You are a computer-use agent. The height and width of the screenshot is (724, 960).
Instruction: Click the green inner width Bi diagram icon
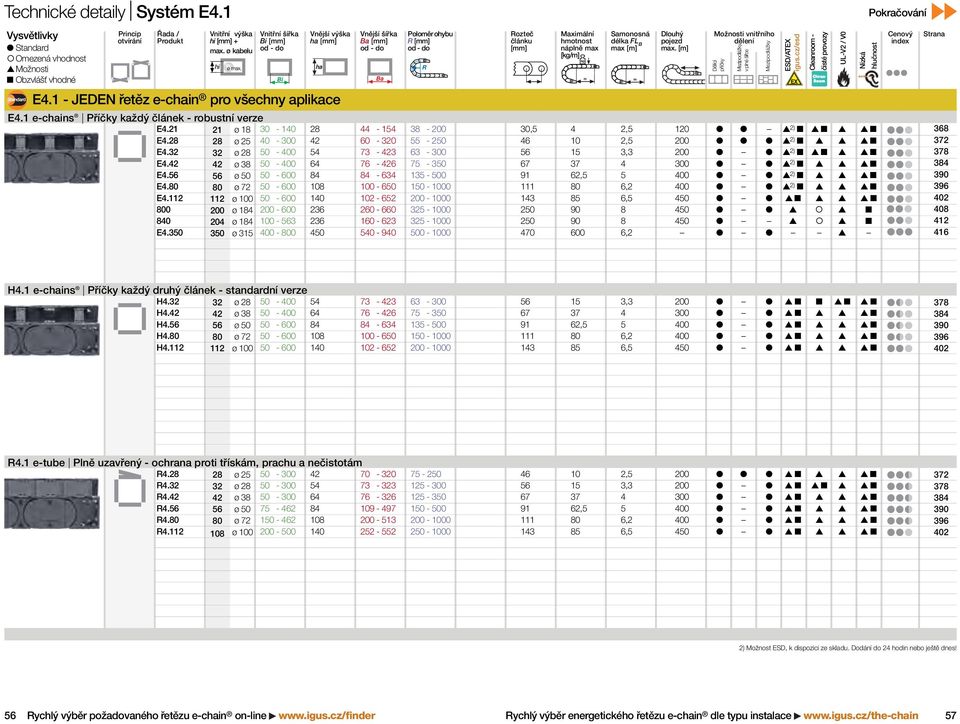coord(279,70)
